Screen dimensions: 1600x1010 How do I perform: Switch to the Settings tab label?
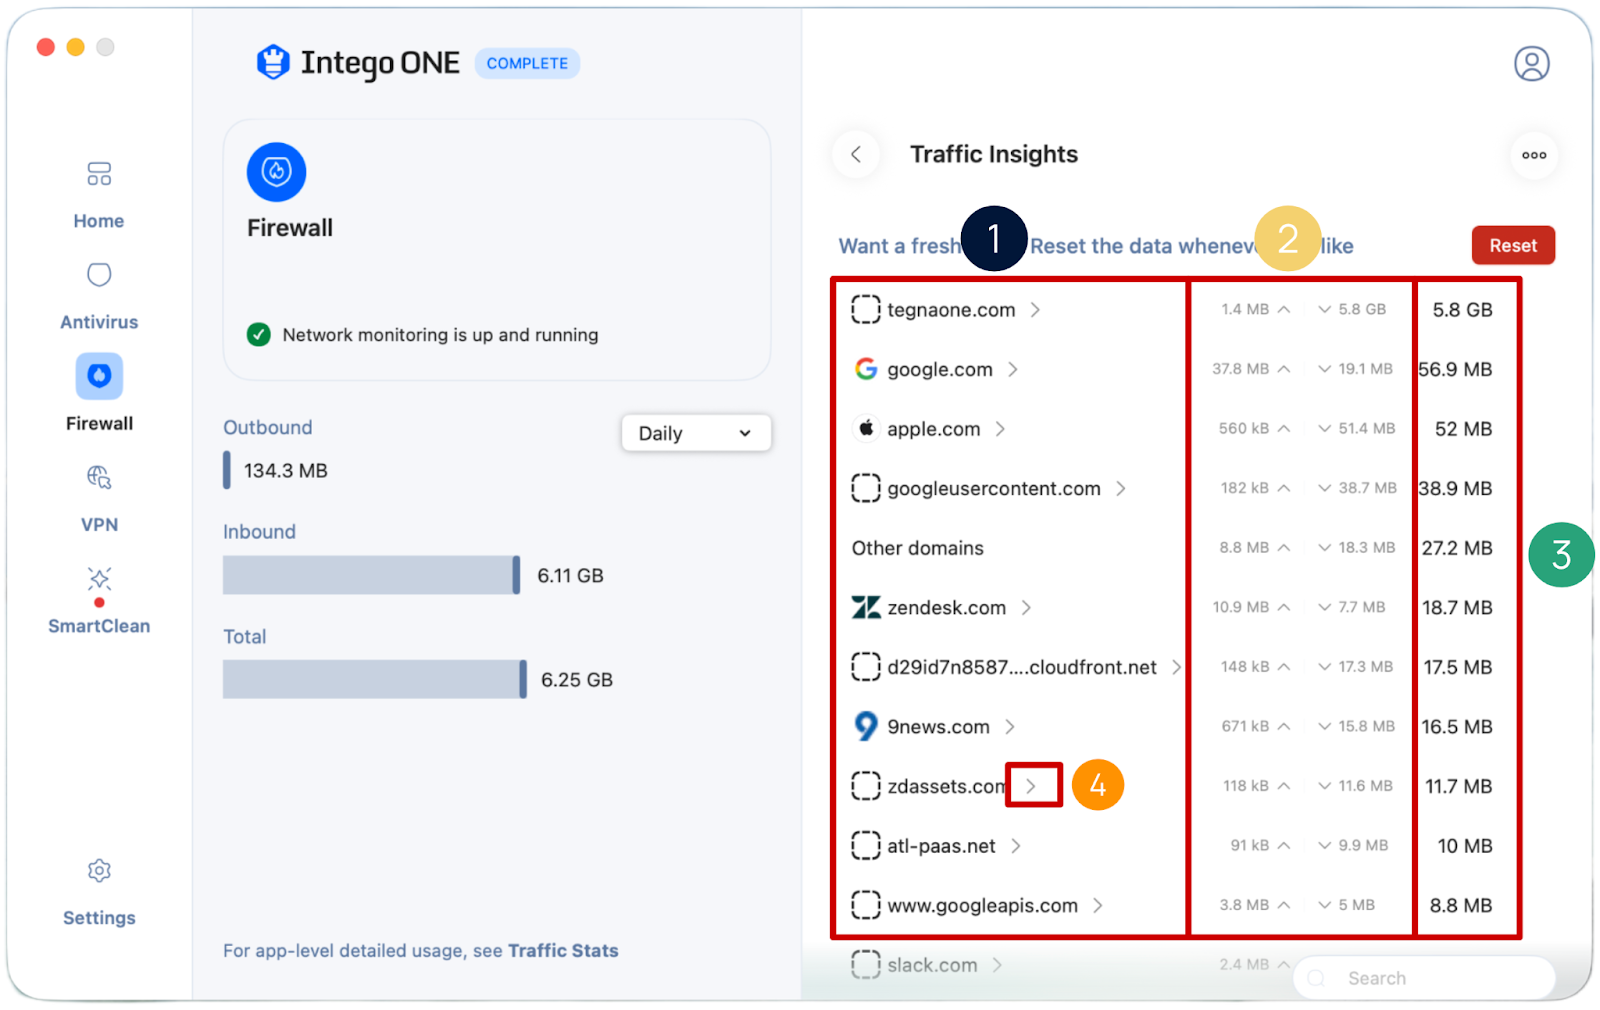click(x=99, y=918)
